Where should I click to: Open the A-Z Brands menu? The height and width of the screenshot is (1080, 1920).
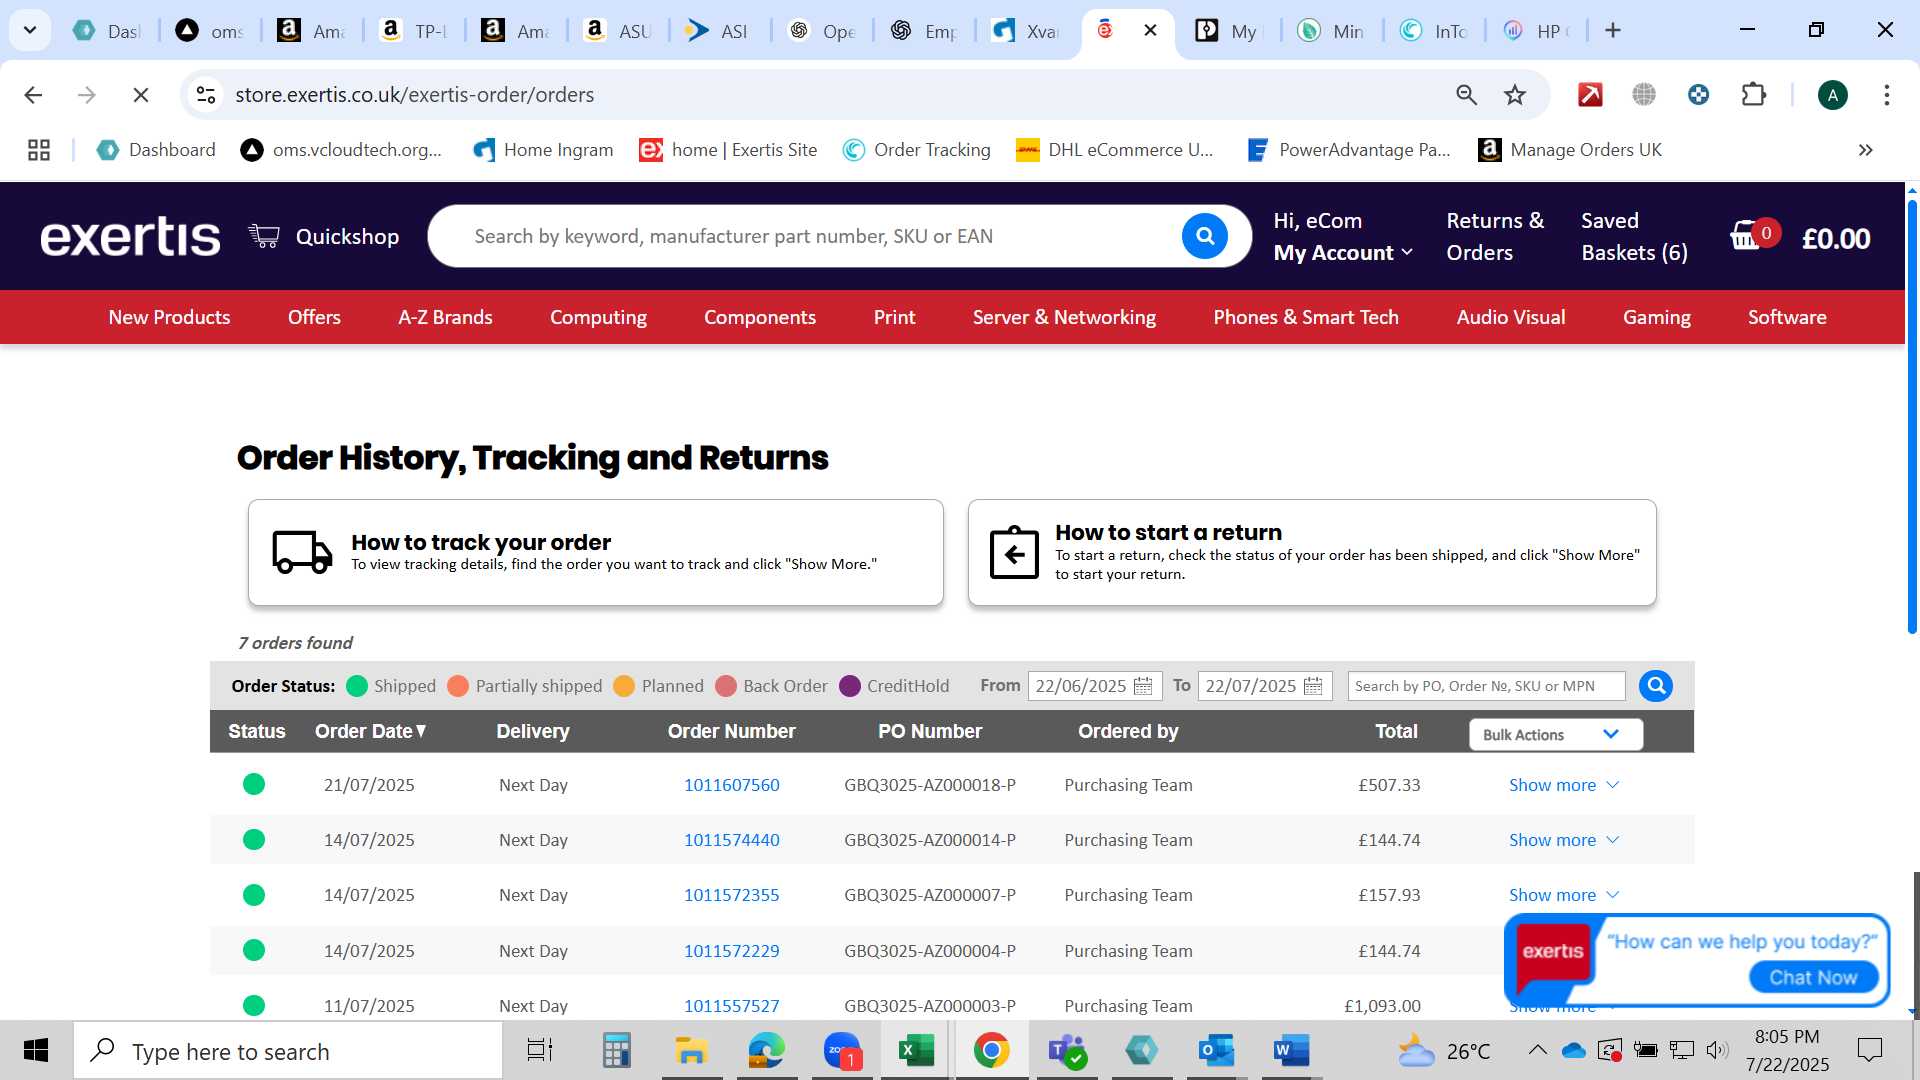coord(445,317)
